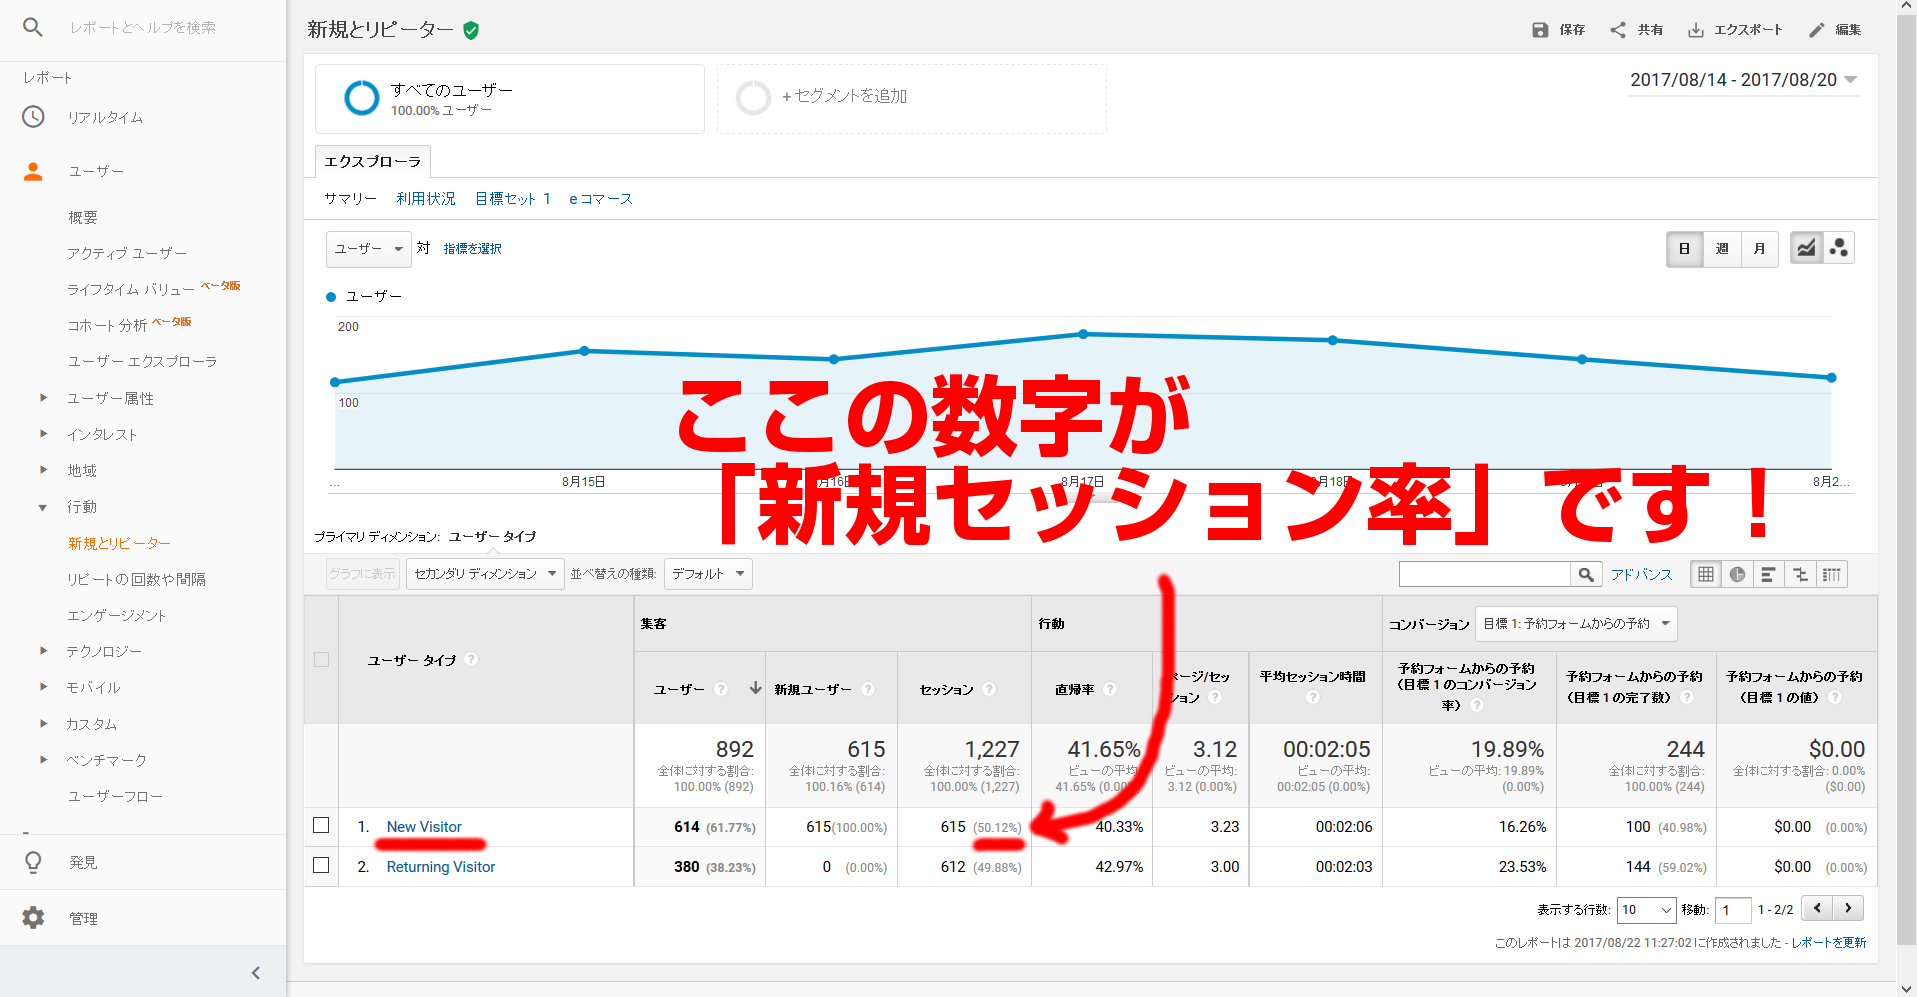This screenshot has width=1917, height=997.
Task: Select the pivot table view icon
Action: [1831, 574]
